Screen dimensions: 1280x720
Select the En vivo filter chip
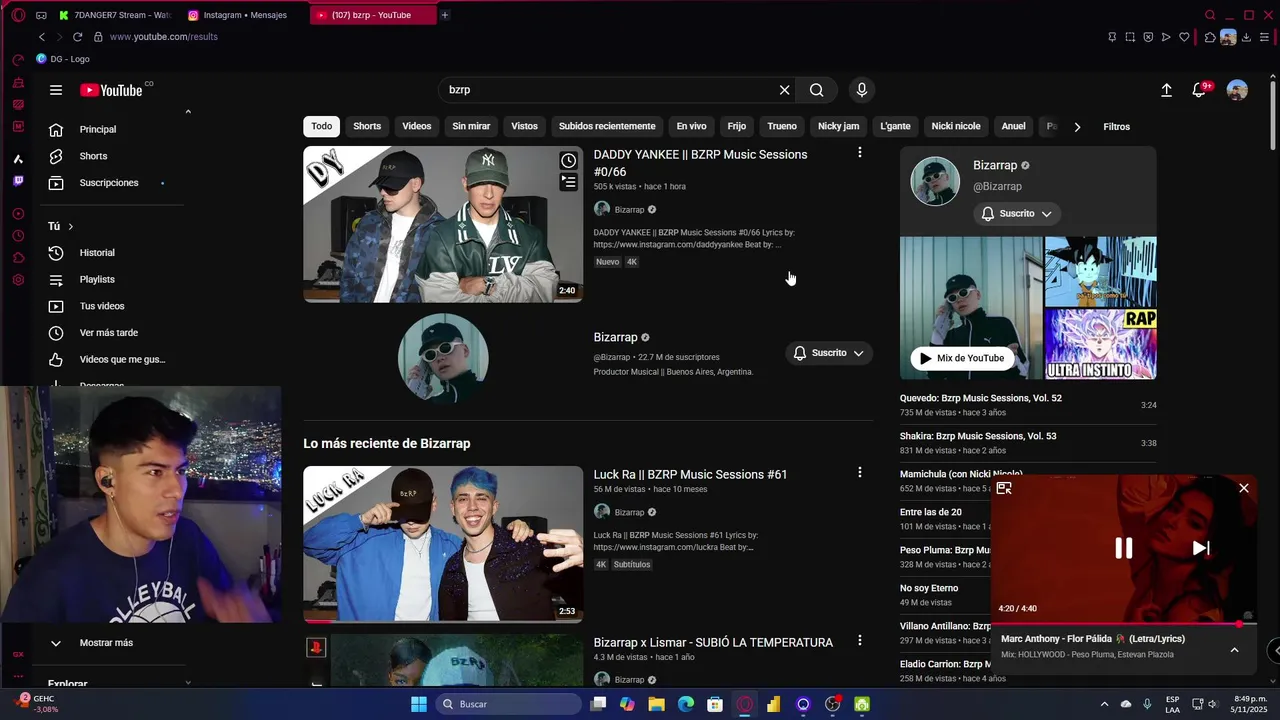coord(691,127)
